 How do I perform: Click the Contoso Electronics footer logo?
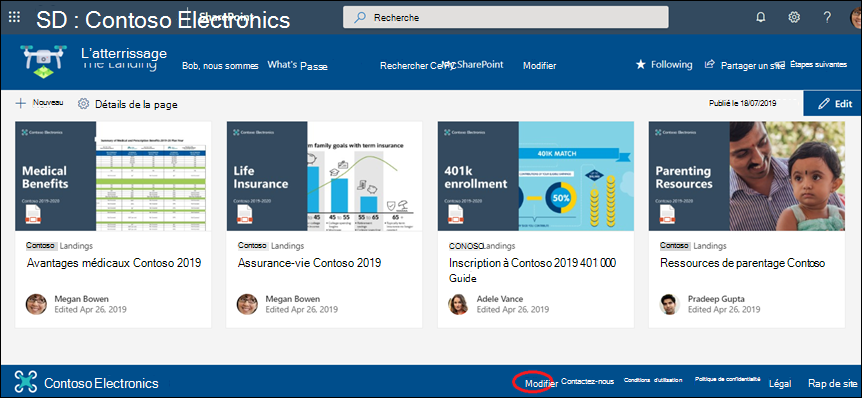pyautogui.click(x=26, y=383)
